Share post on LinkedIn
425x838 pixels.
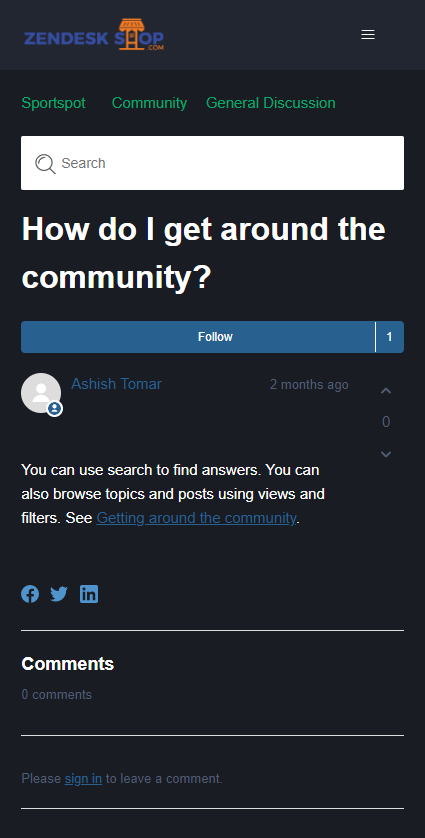click(89, 594)
